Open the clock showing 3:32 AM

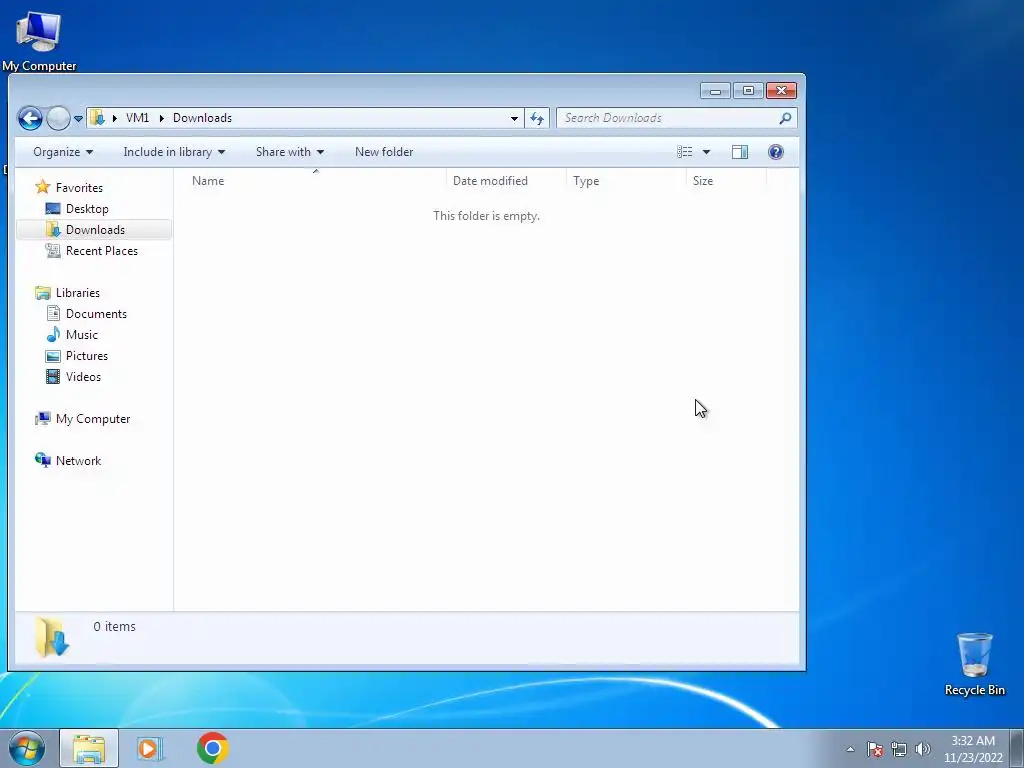pos(973,749)
